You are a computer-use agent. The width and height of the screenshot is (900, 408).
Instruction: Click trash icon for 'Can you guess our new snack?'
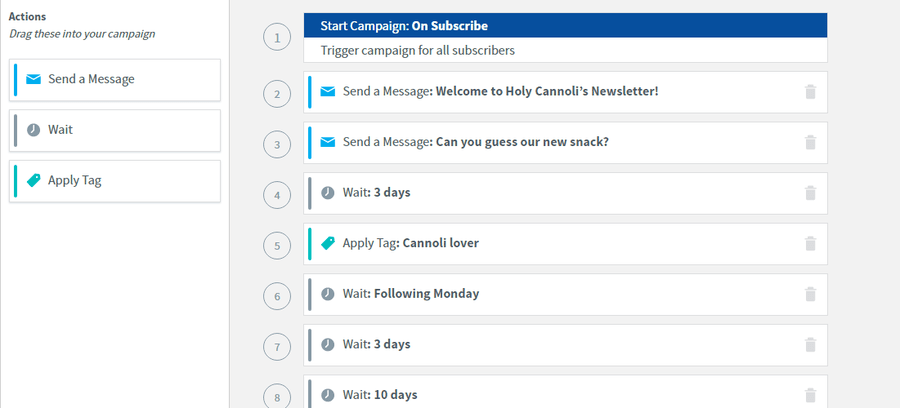click(x=810, y=142)
